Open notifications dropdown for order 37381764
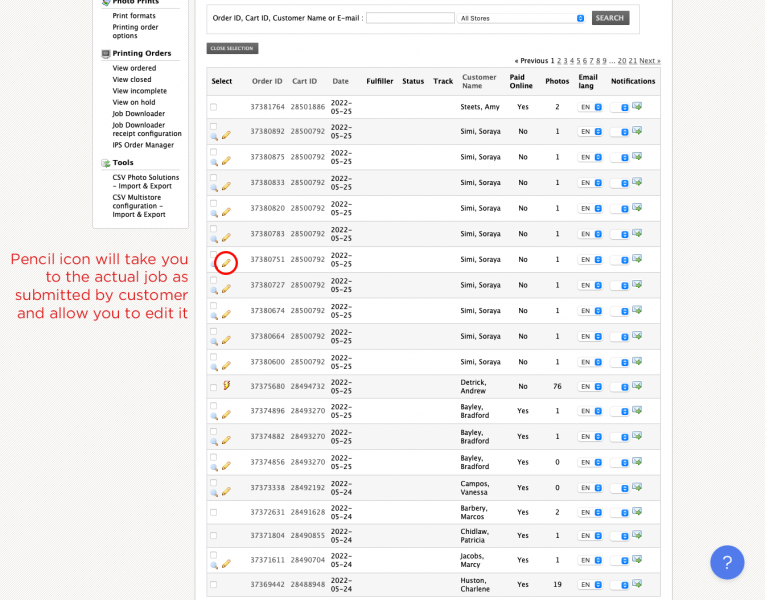Viewport: 765px width, 600px height. [x=619, y=108]
